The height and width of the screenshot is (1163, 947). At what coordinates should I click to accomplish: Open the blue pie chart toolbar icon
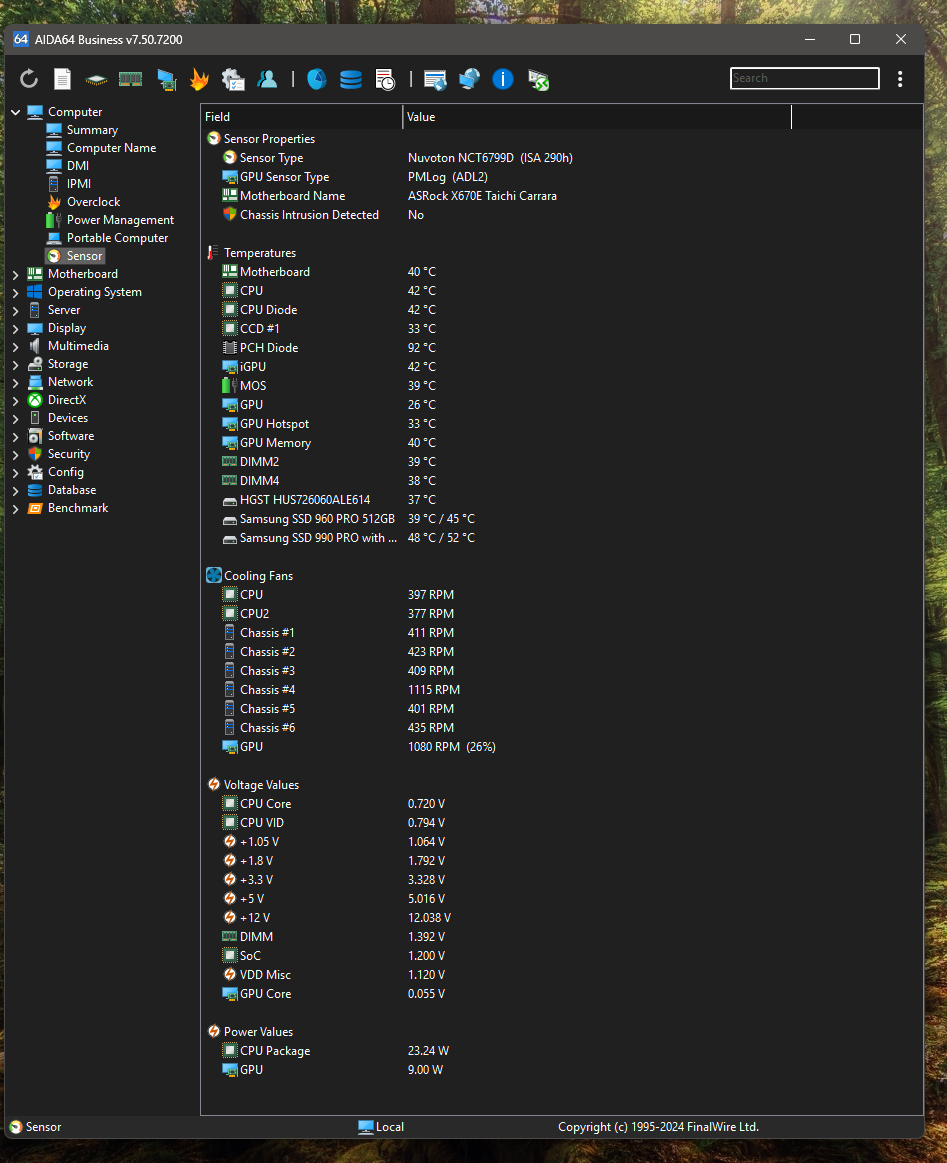tap(317, 79)
